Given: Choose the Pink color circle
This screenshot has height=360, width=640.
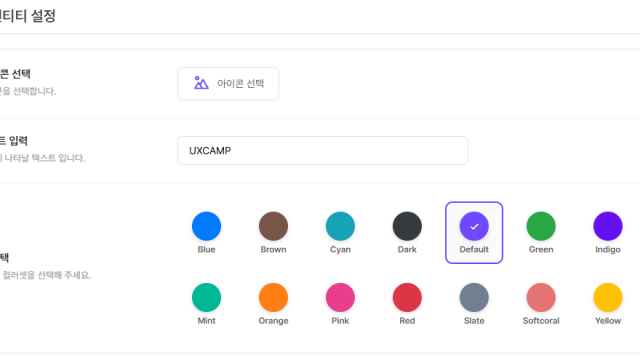Looking at the screenshot, I should coord(340,298).
